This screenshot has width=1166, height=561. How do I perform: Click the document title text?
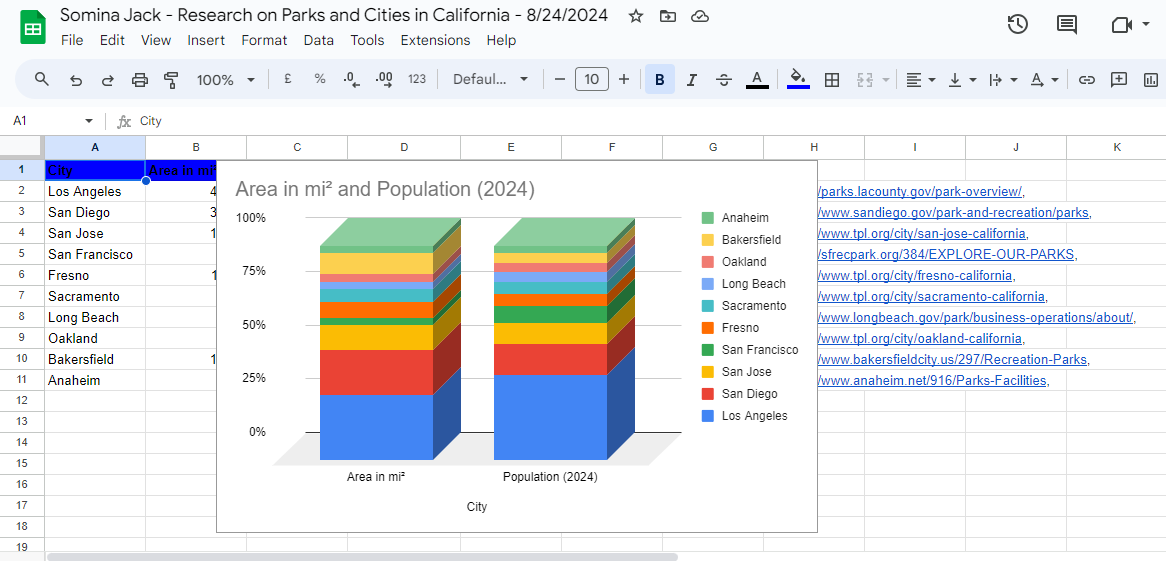click(x=334, y=15)
